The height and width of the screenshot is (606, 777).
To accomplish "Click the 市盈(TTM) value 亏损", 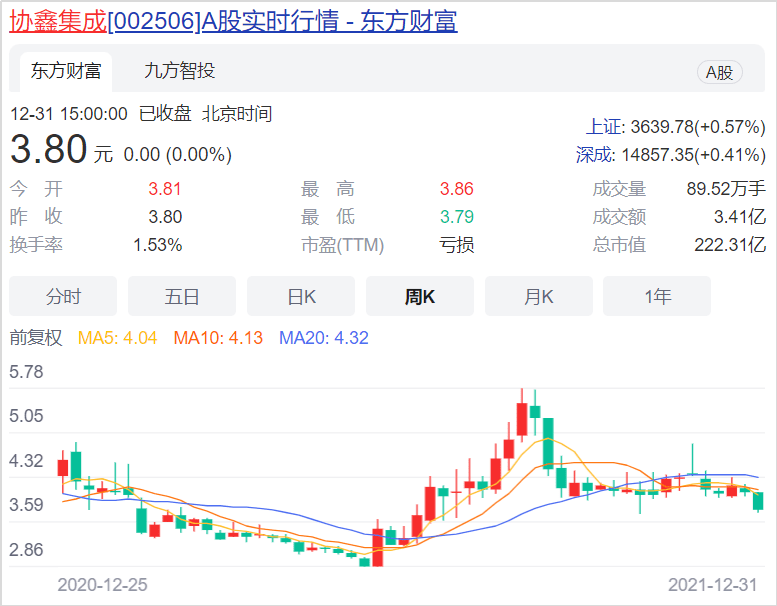I will (457, 245).
